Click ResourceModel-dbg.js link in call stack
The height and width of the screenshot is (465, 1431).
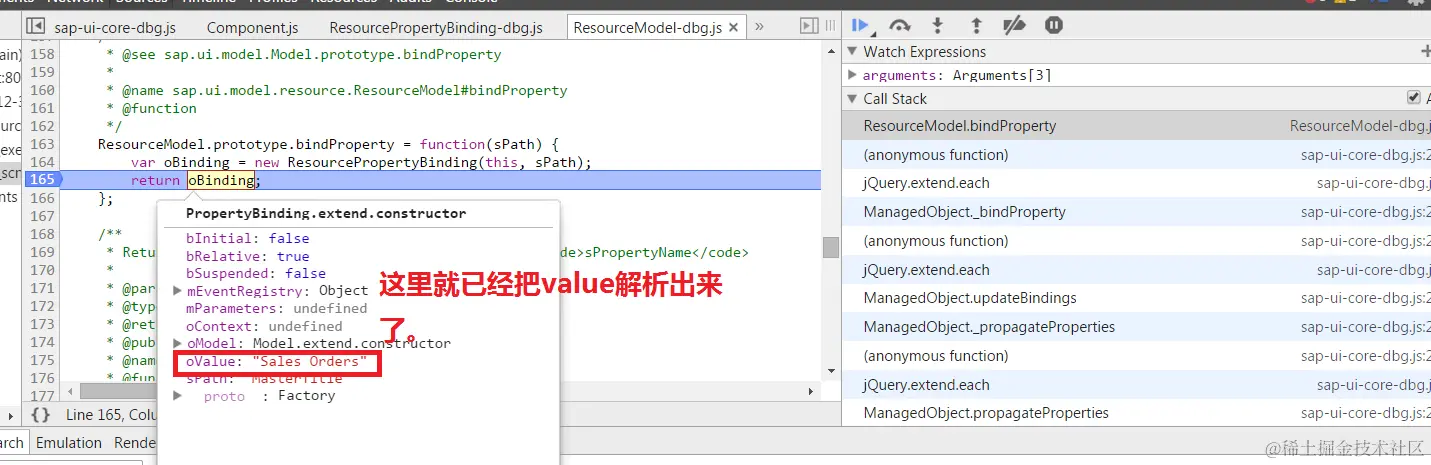pos(1360,126)
